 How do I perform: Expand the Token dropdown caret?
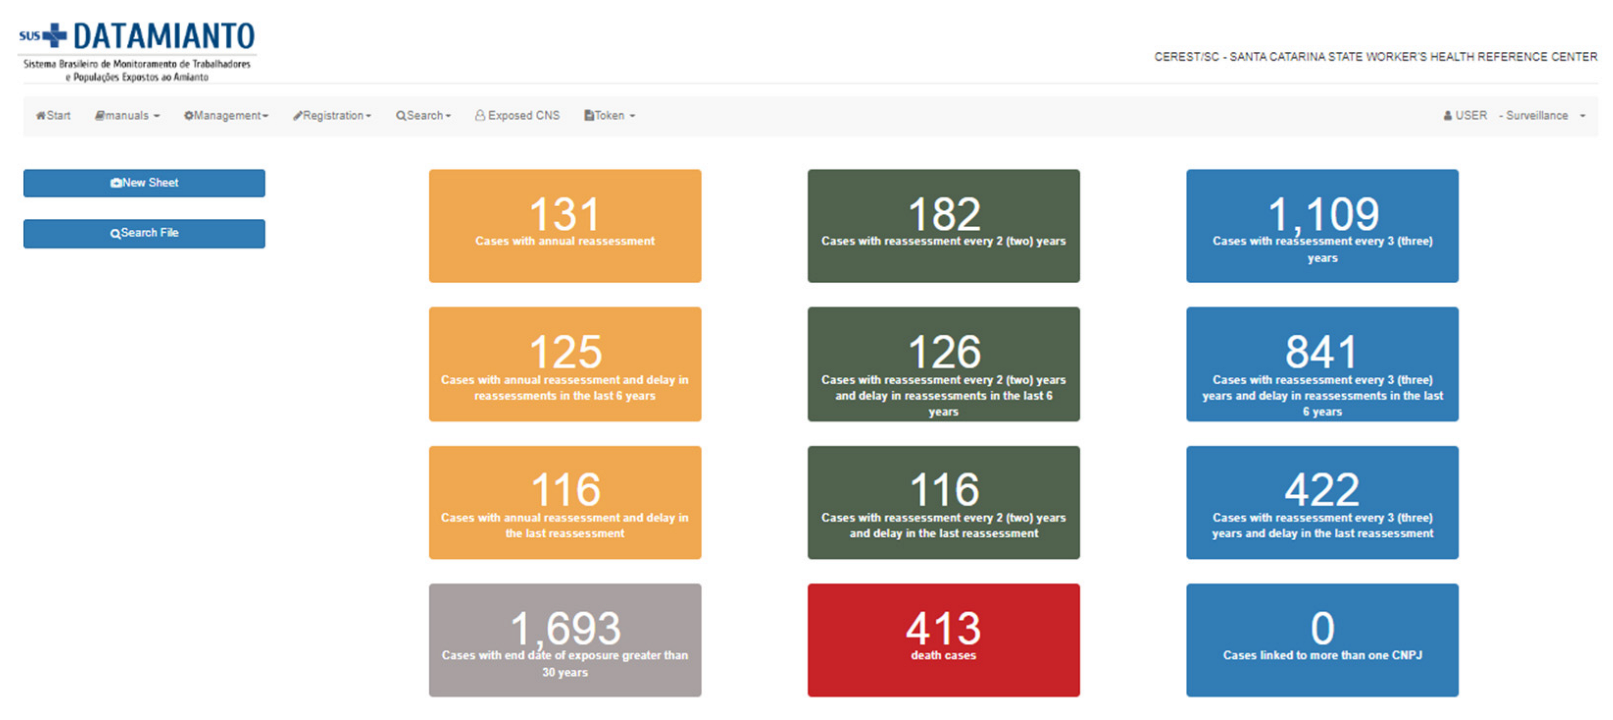(632, 117)
